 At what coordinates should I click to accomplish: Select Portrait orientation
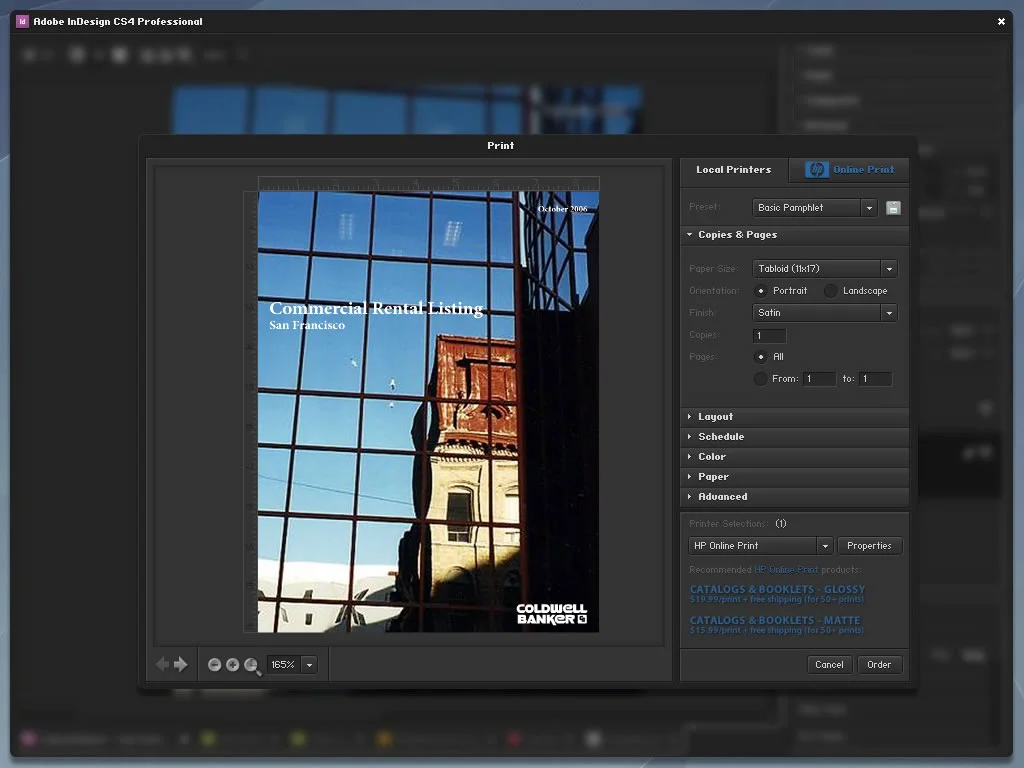(761, 291)
